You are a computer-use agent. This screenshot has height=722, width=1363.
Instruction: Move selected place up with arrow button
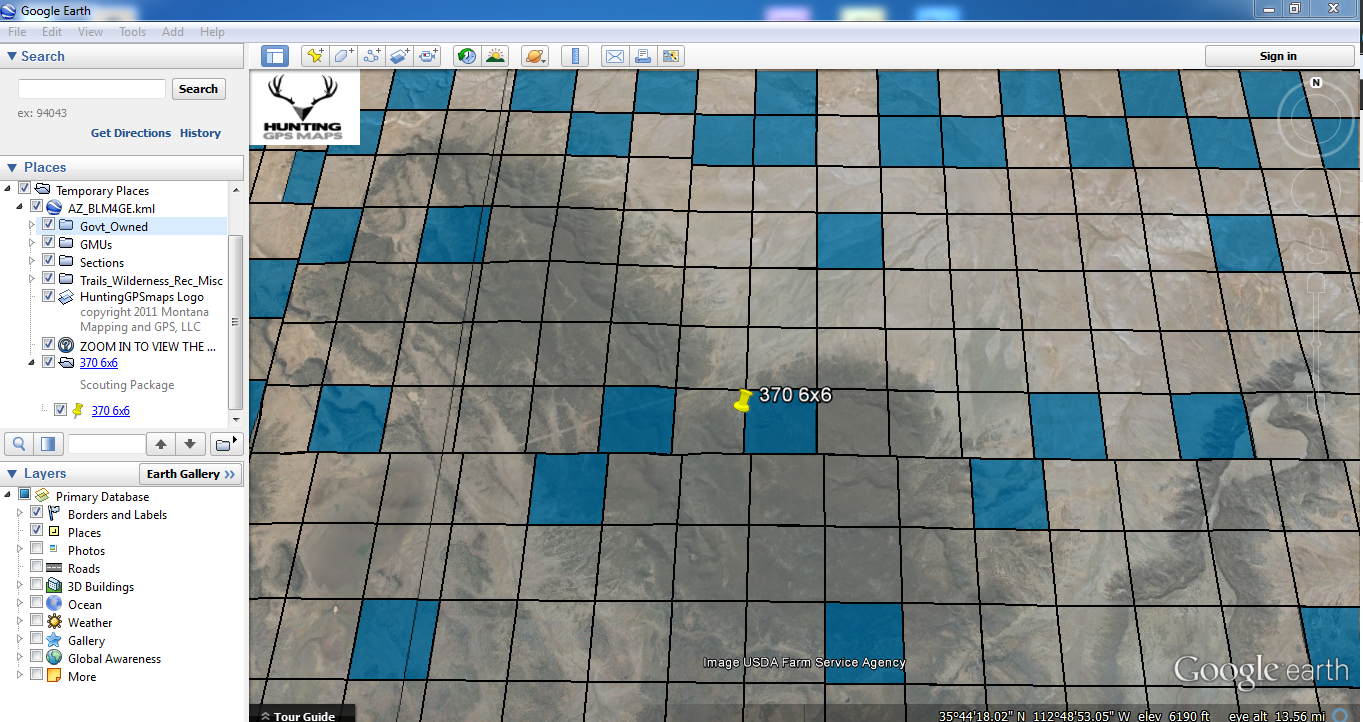pos(160,443)
